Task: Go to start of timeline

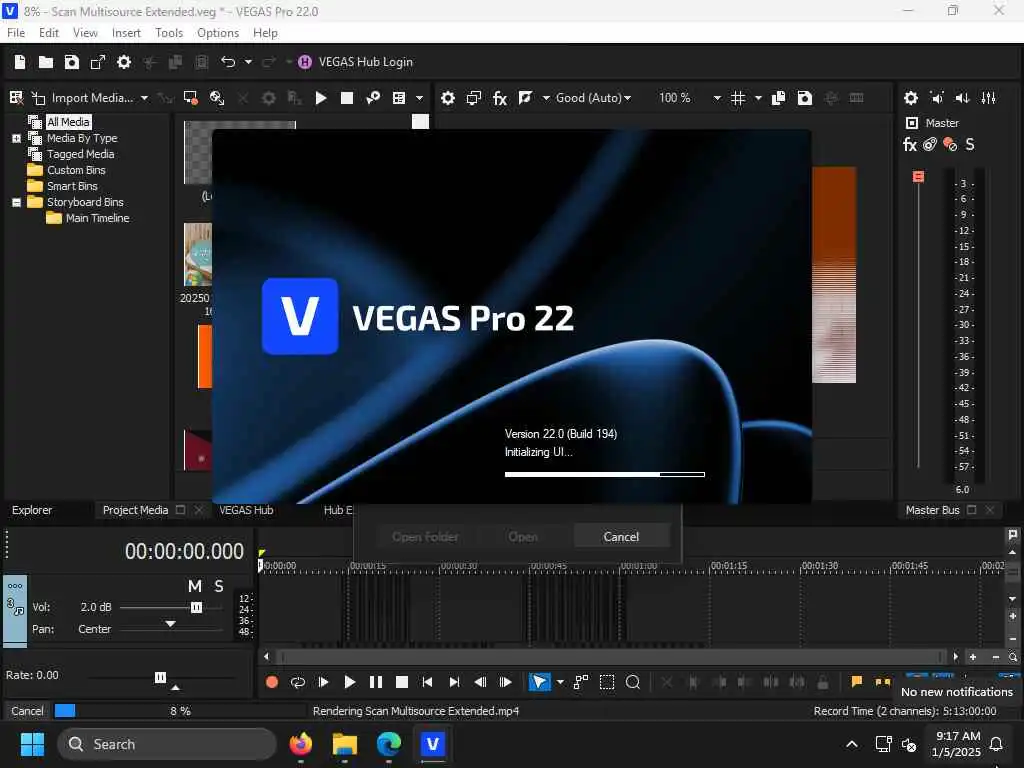Action: [427, 682]
